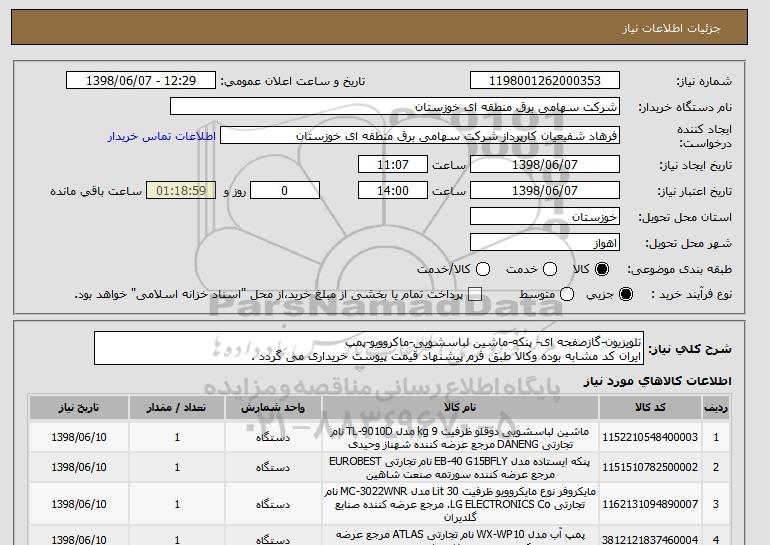Click the واحد شمارش column header
Image resolution: width=770 pixels, height=545 pixels.
click(273, 408)
